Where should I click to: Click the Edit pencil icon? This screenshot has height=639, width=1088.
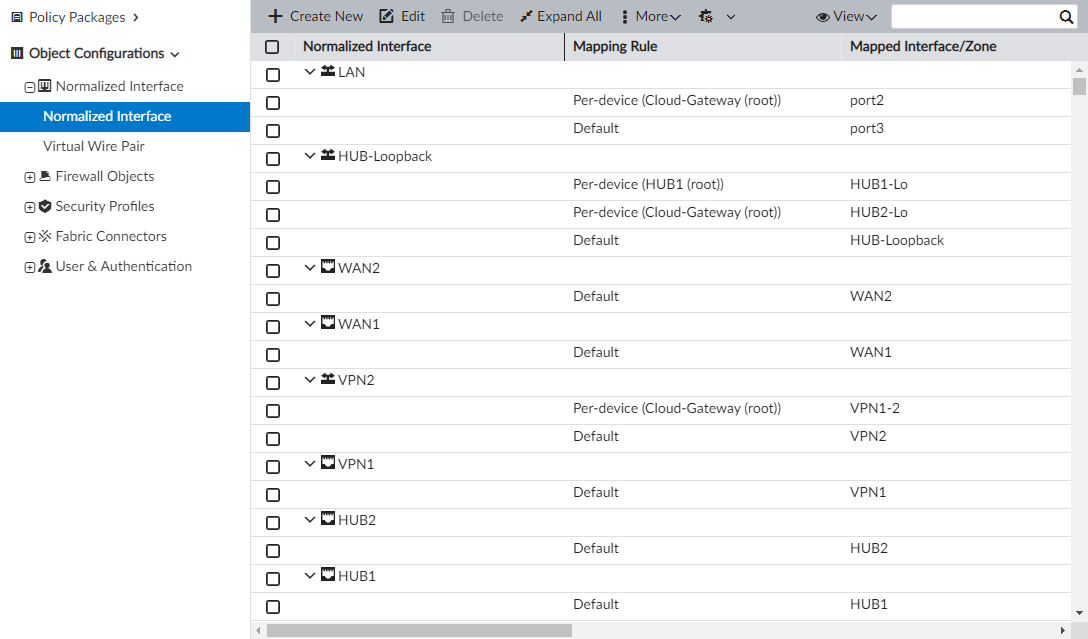tap(385, 16)
